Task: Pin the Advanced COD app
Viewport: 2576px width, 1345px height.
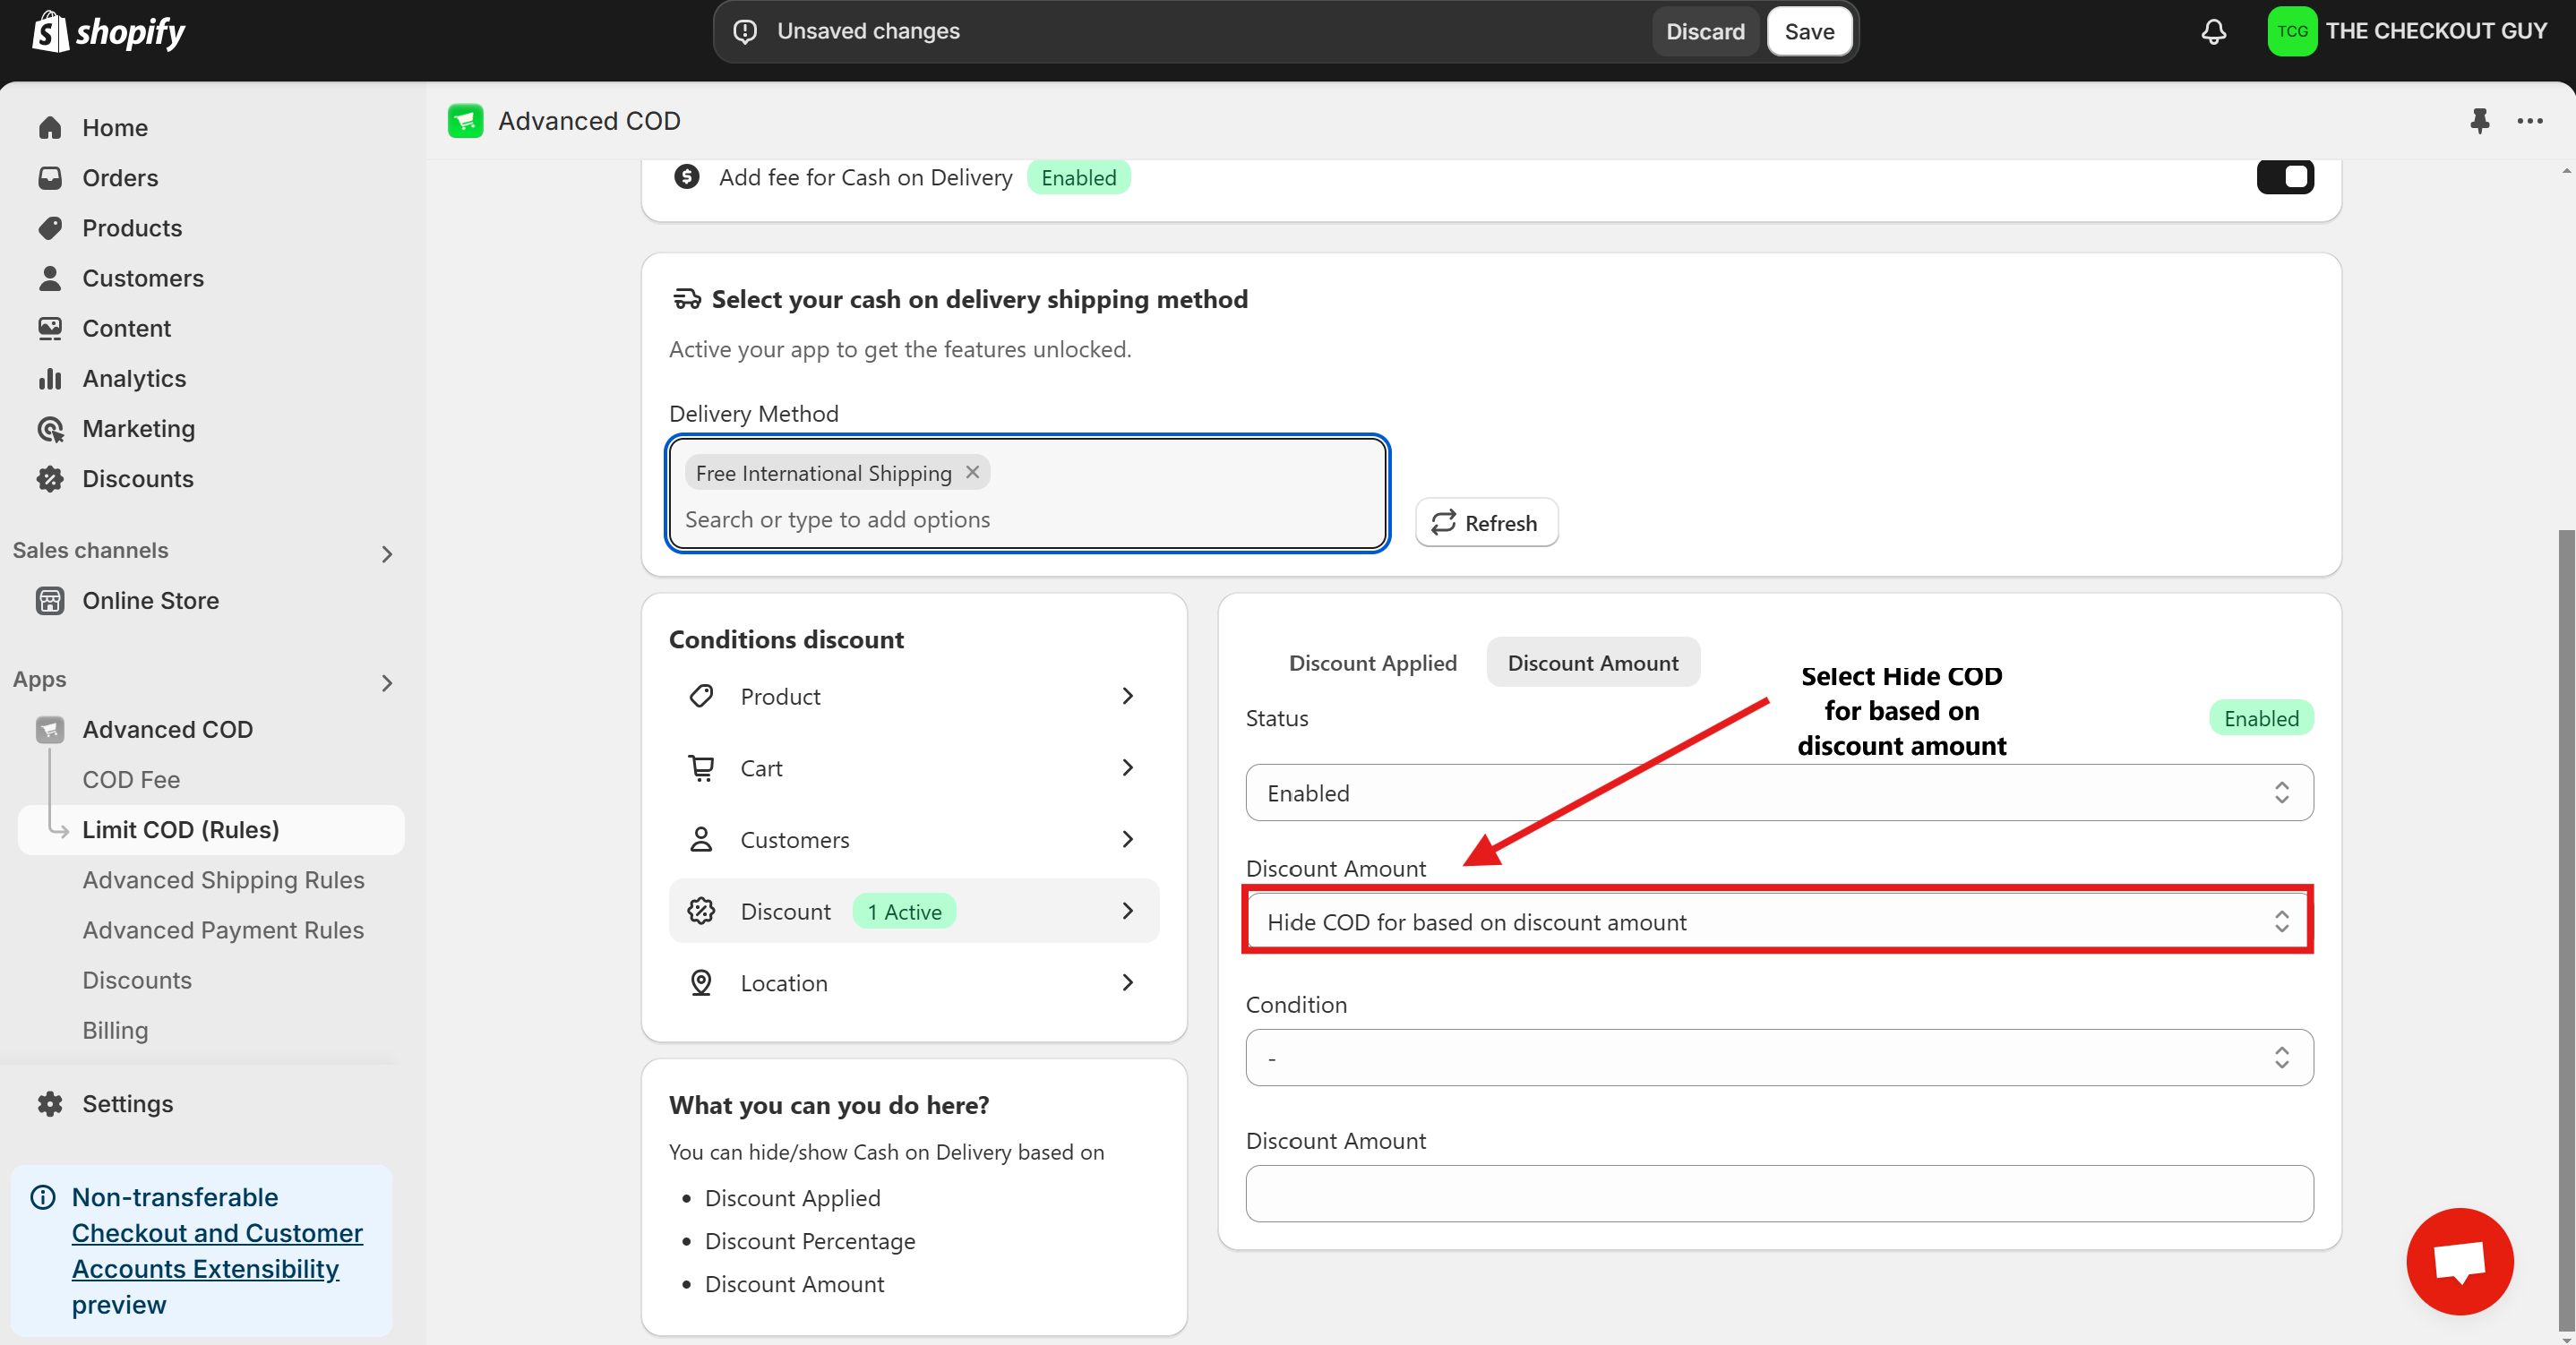Action: click(x=2479, y=121)
